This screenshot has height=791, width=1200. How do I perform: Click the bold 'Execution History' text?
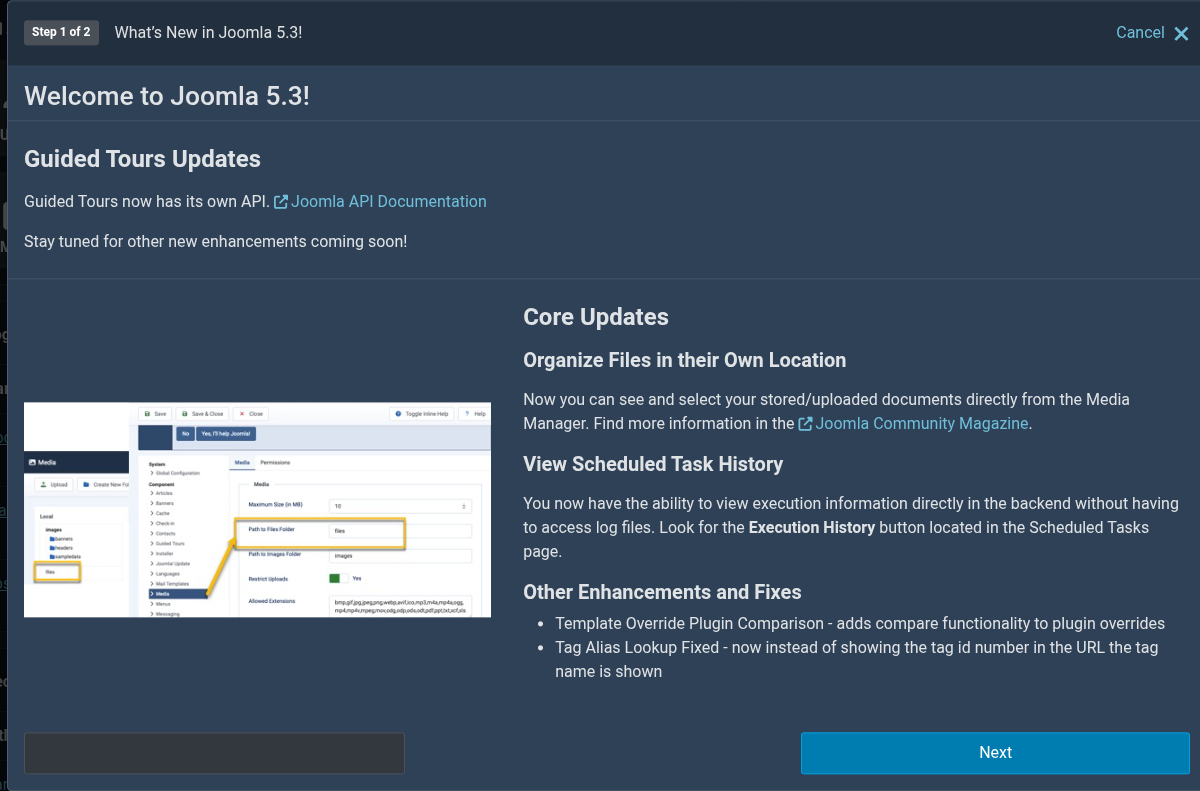point(812,527)
